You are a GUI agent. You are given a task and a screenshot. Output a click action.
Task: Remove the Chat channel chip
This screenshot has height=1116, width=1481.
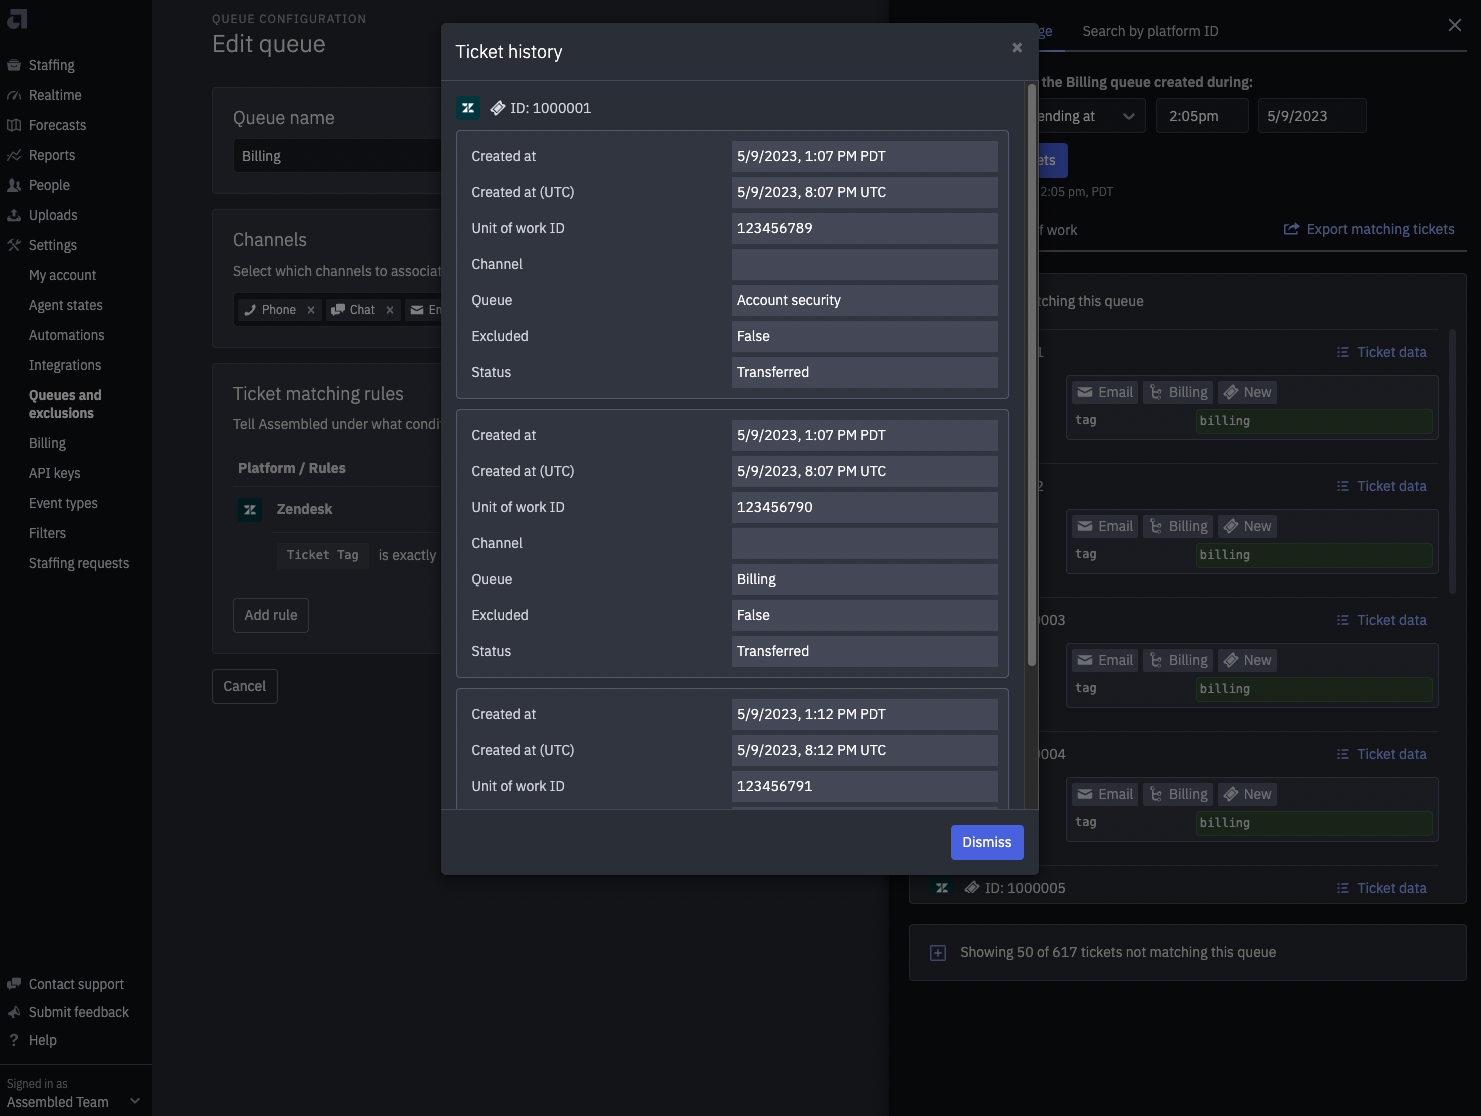coord(390,310)
